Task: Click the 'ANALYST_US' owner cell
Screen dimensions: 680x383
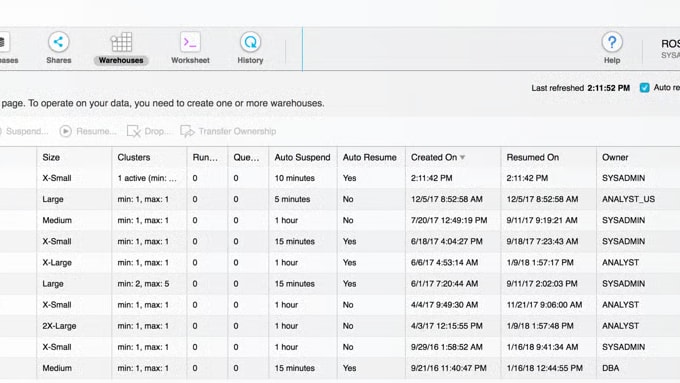Action: [628, 200]
